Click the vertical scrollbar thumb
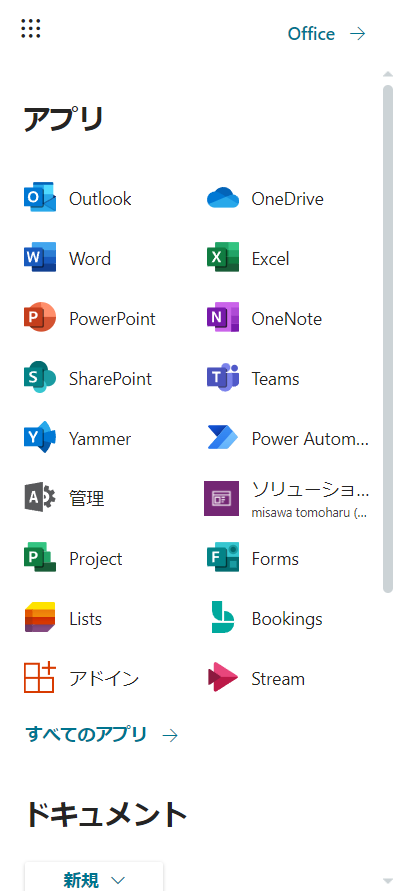398x891 pixels. (x=388, y=339)
